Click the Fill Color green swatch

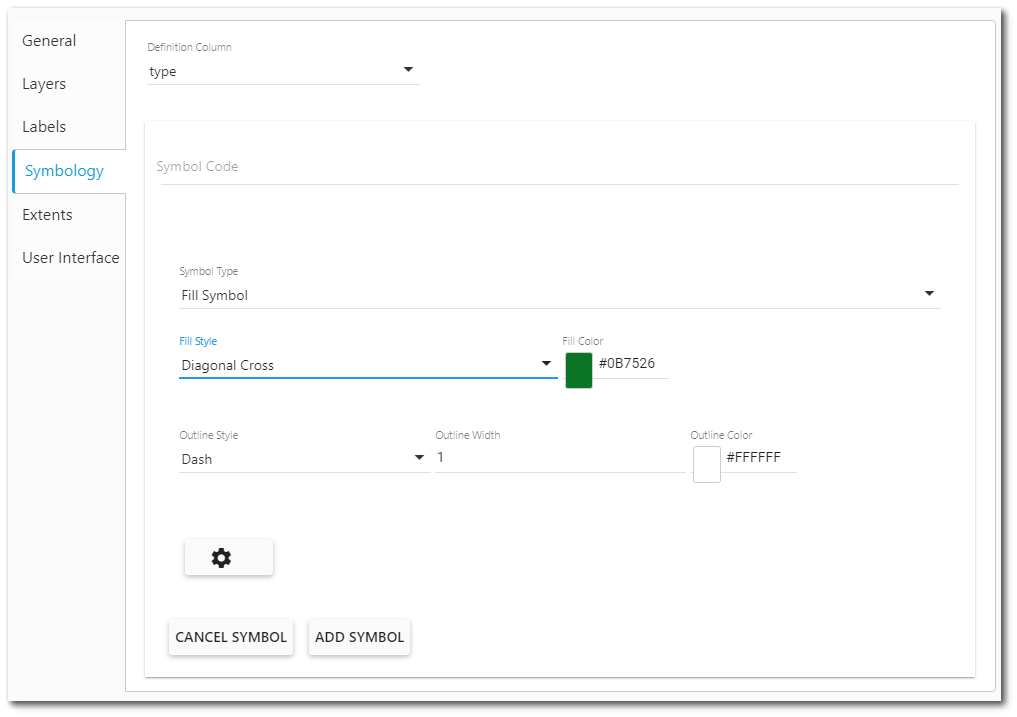pos(578,370)
